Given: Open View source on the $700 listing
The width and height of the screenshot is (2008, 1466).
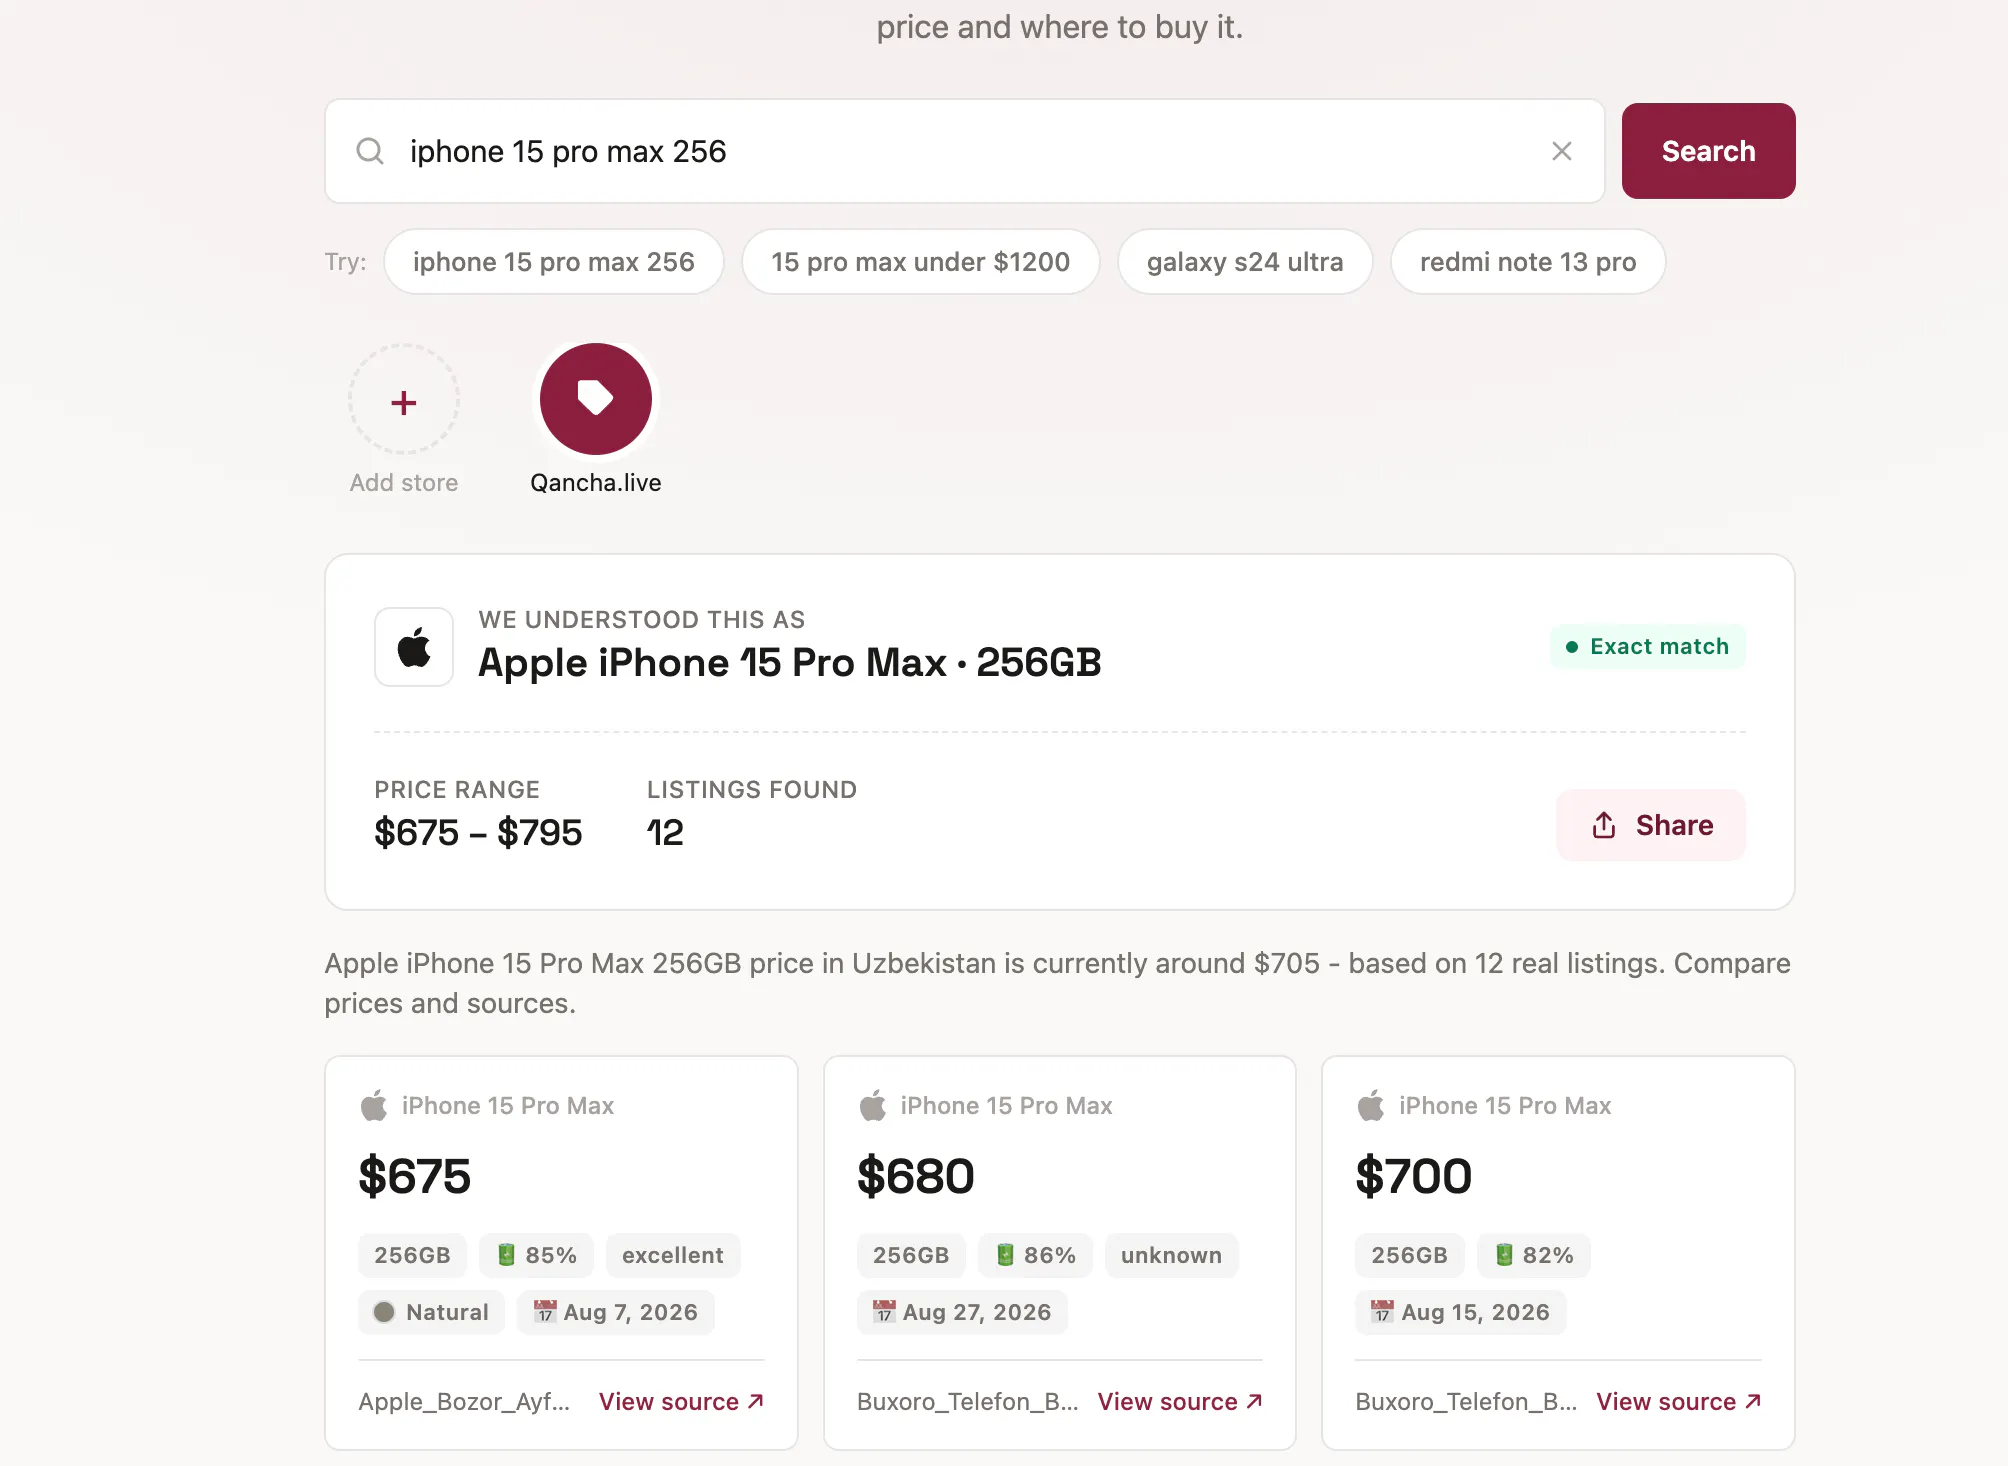Looking at the screenshot, I should [x=1679, y=1402].
